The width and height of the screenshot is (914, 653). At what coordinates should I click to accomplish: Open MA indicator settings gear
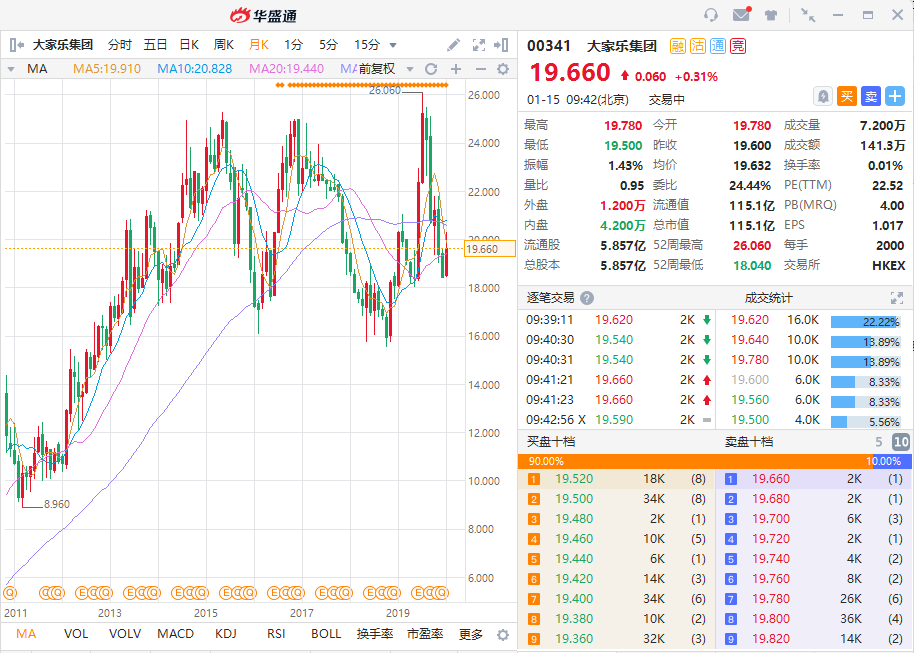502,69
